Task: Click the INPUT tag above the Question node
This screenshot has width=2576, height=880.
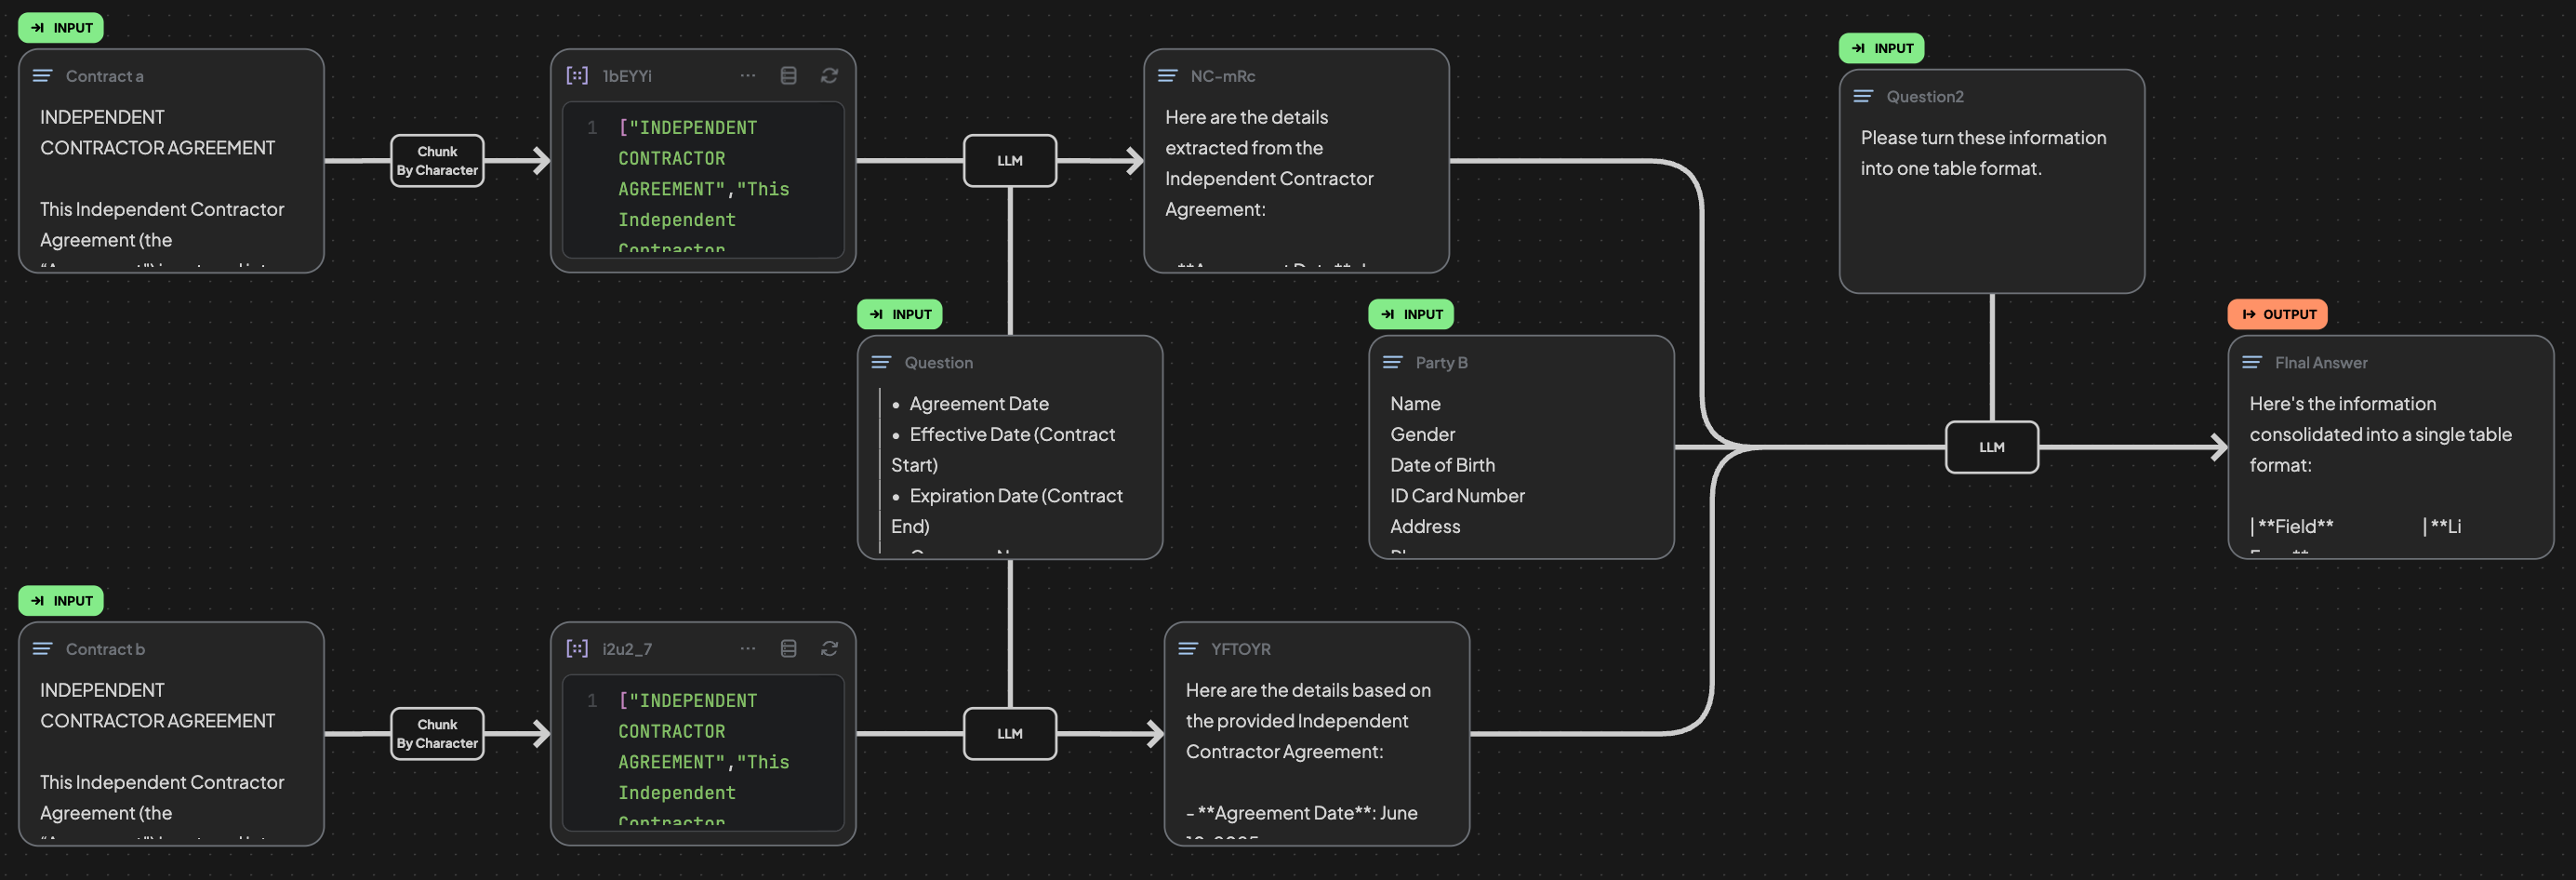Action: pyautogui.click(x=900, y=314)
